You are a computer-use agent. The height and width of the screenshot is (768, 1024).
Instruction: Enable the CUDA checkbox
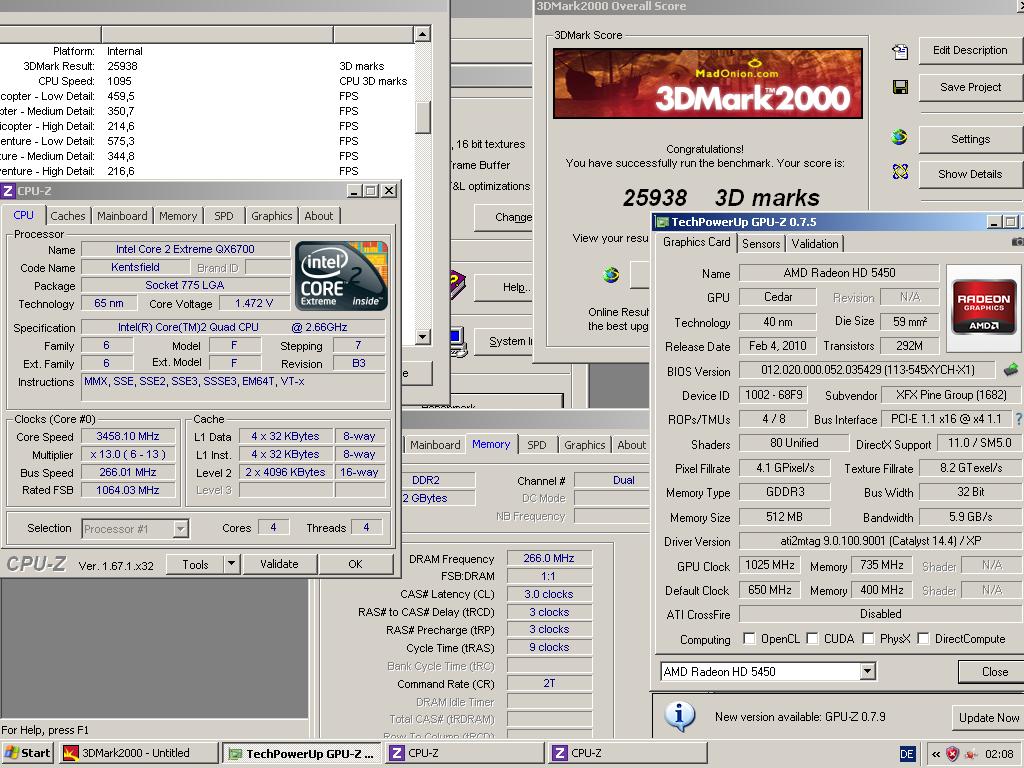coord(812,638)
